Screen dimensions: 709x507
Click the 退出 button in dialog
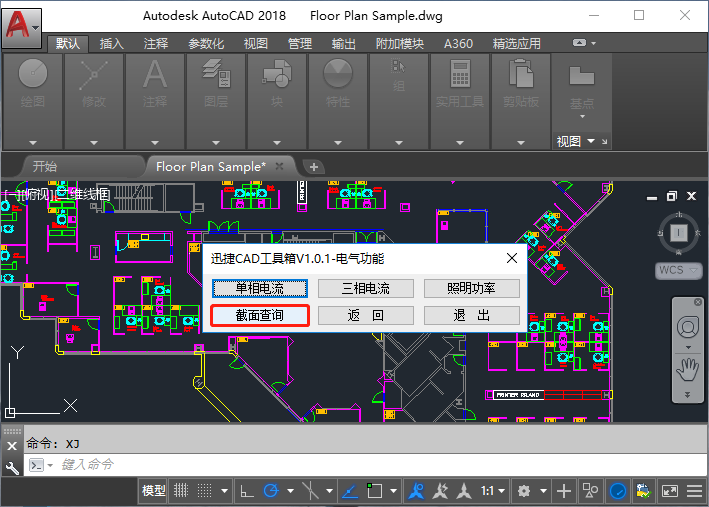472,315
